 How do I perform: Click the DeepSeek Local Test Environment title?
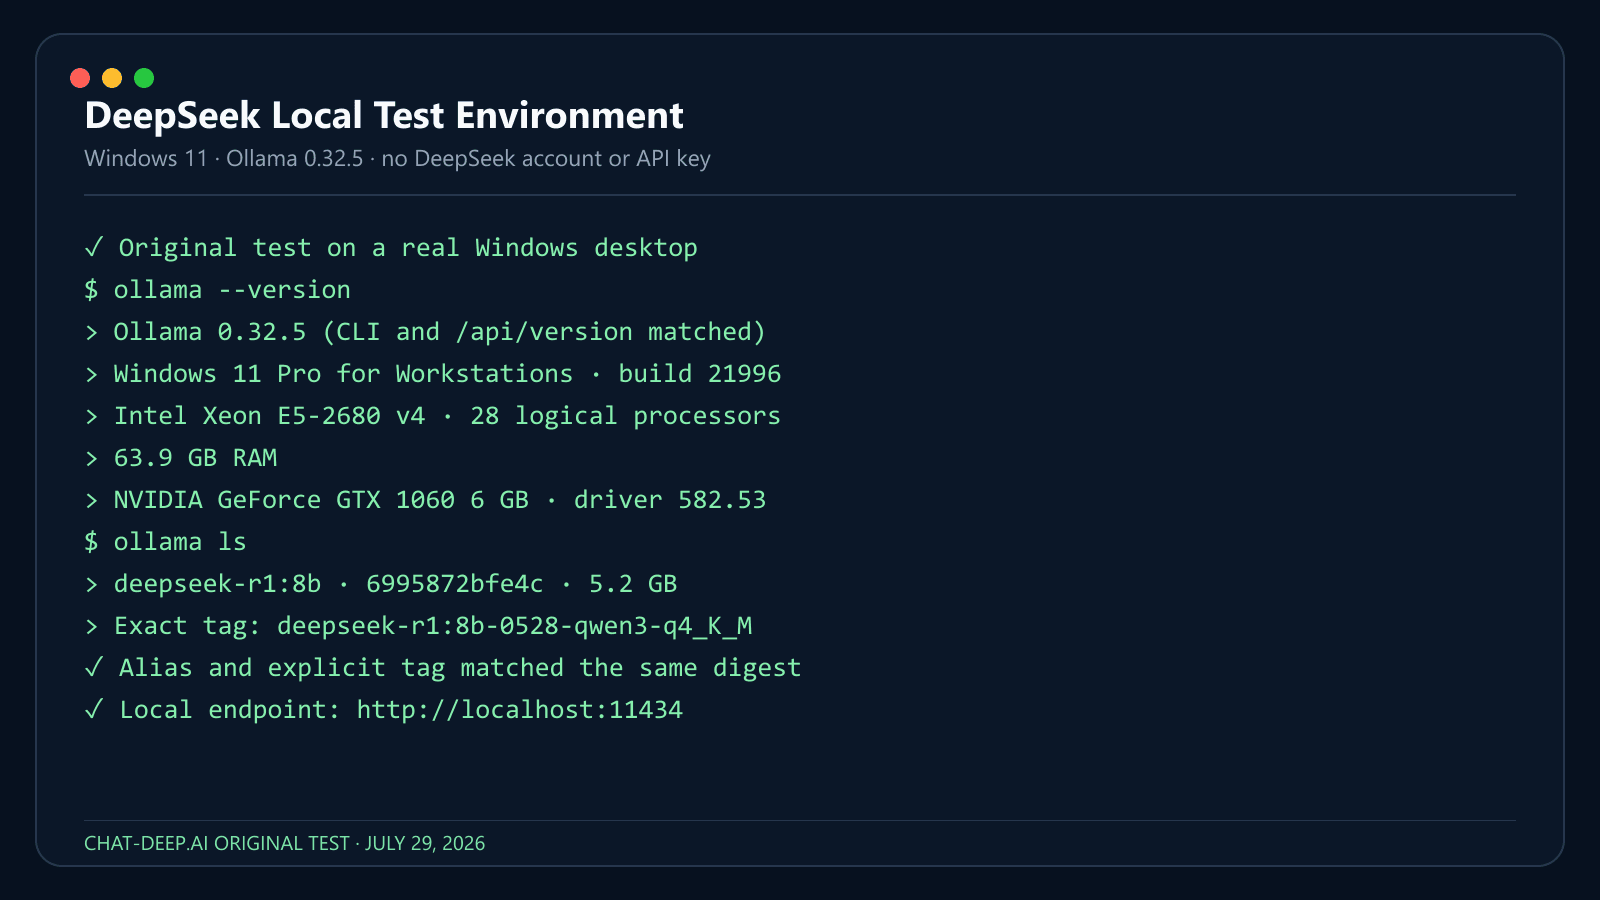tap(384, 116)
